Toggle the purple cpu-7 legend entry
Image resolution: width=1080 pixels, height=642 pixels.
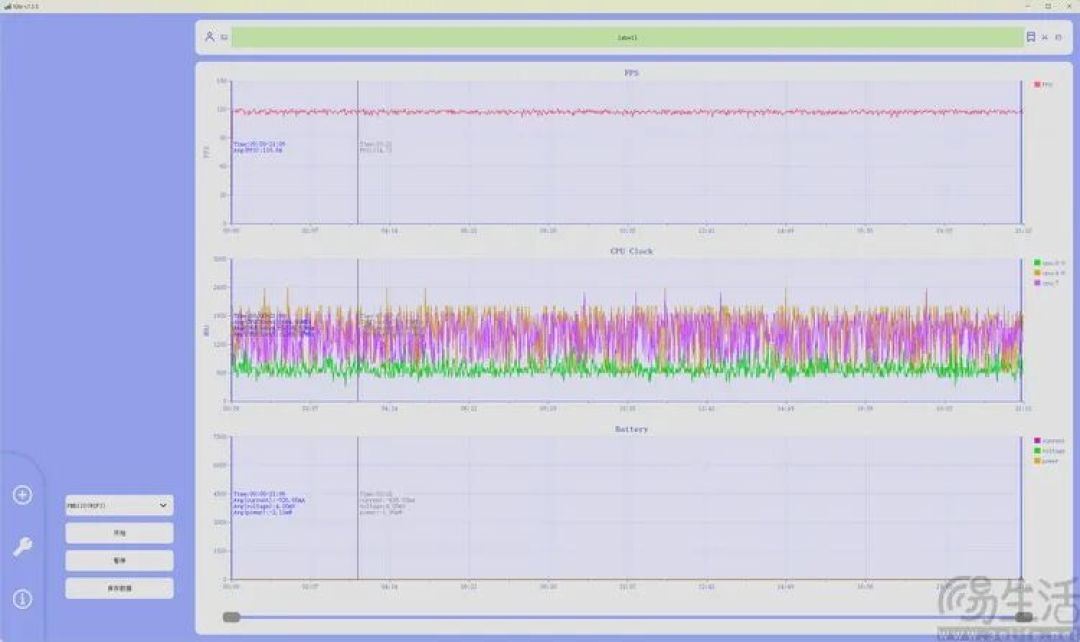pos(1046,283)
